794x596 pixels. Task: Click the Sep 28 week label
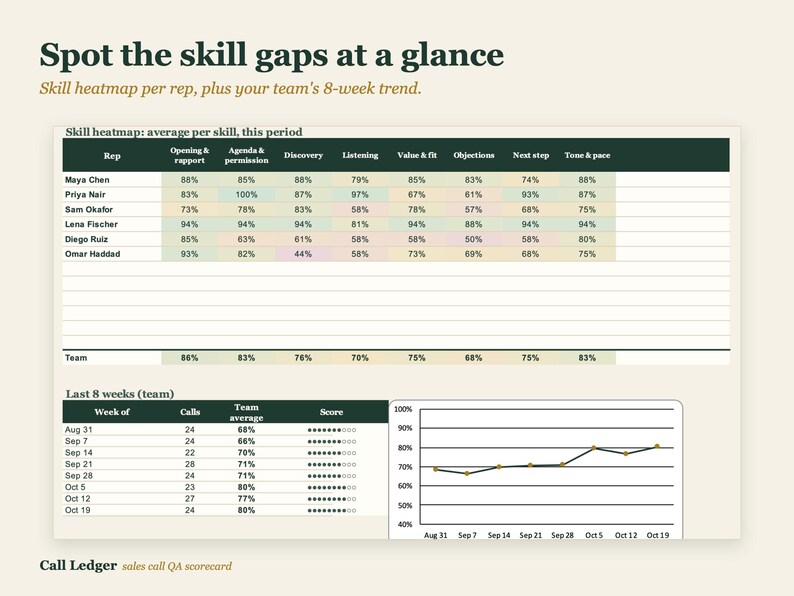tap(78, 475)
